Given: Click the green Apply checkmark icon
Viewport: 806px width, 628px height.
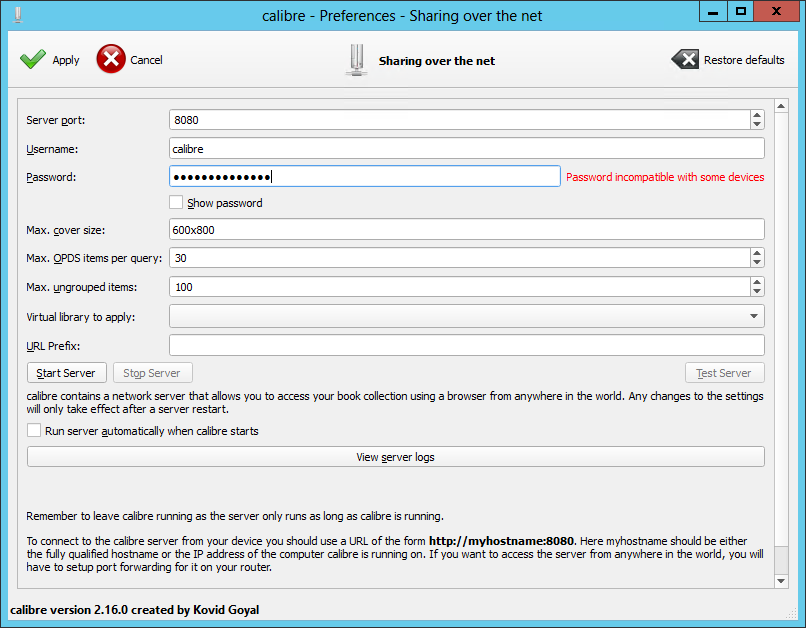Looking at the screenshot, I should (32, 60).
